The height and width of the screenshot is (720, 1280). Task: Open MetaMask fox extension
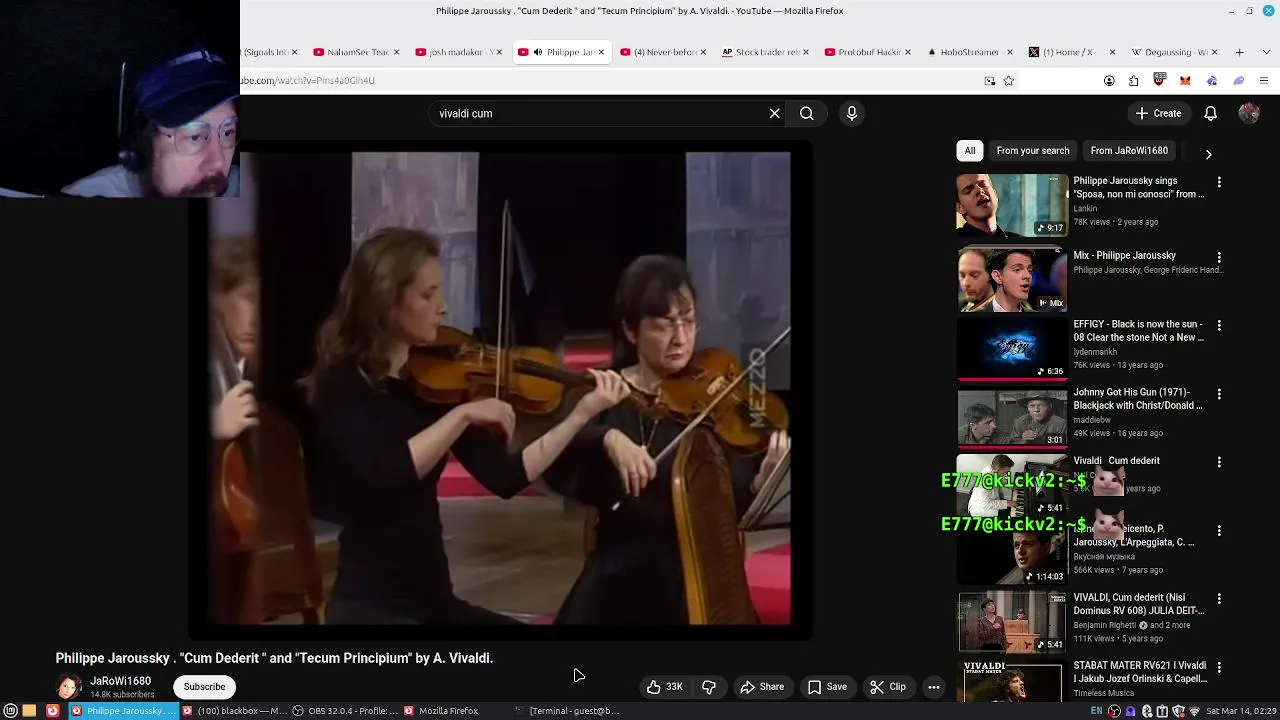pyautogui.click(x=1185, y=81)
